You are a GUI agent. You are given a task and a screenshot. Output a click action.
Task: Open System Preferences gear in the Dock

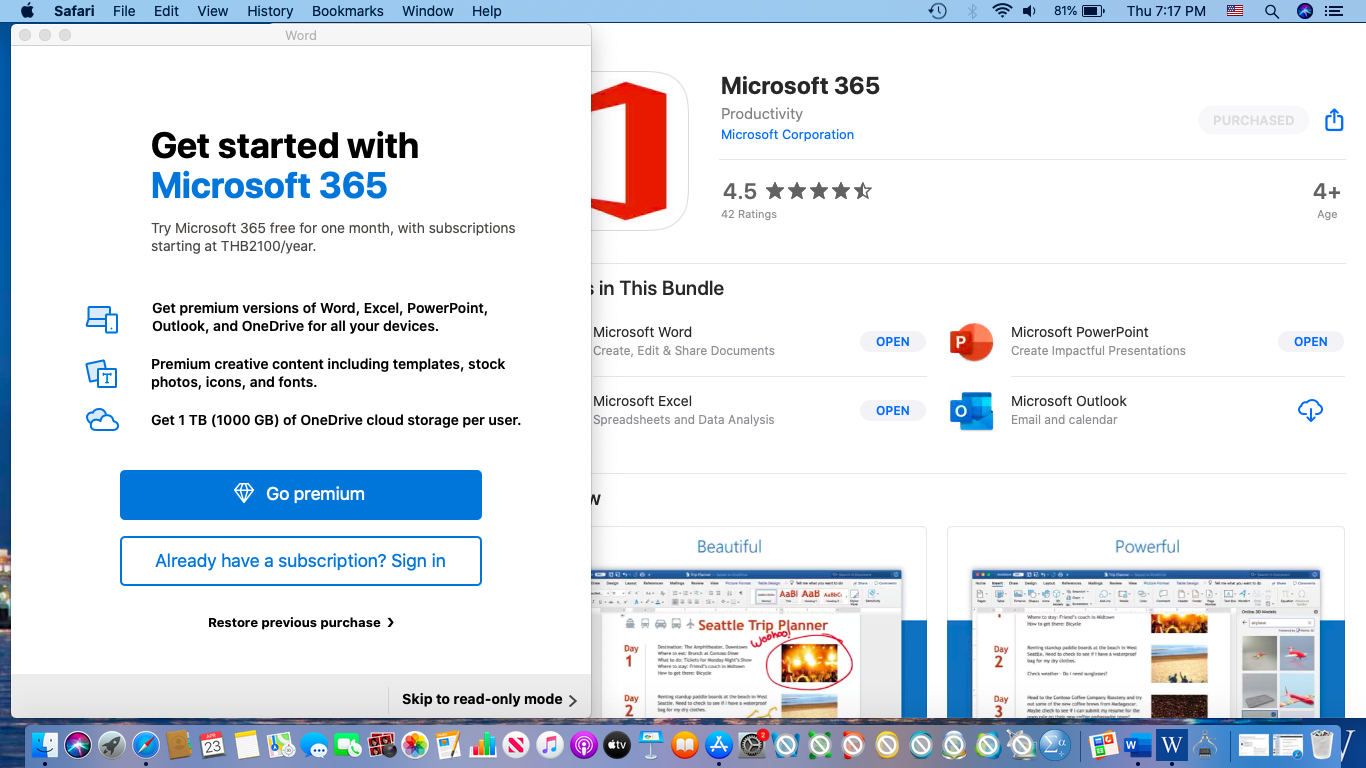[x=752, y=745]
